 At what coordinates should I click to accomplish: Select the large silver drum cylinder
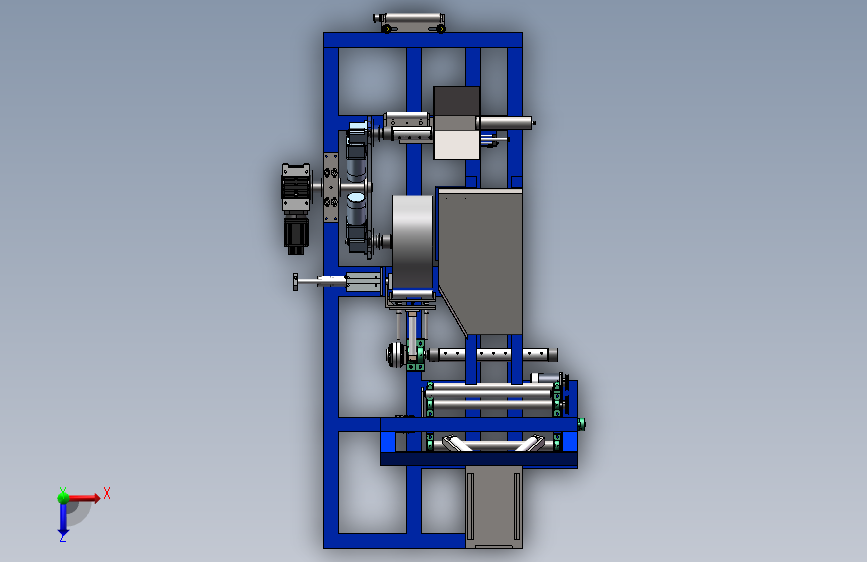tap(412, 242)
